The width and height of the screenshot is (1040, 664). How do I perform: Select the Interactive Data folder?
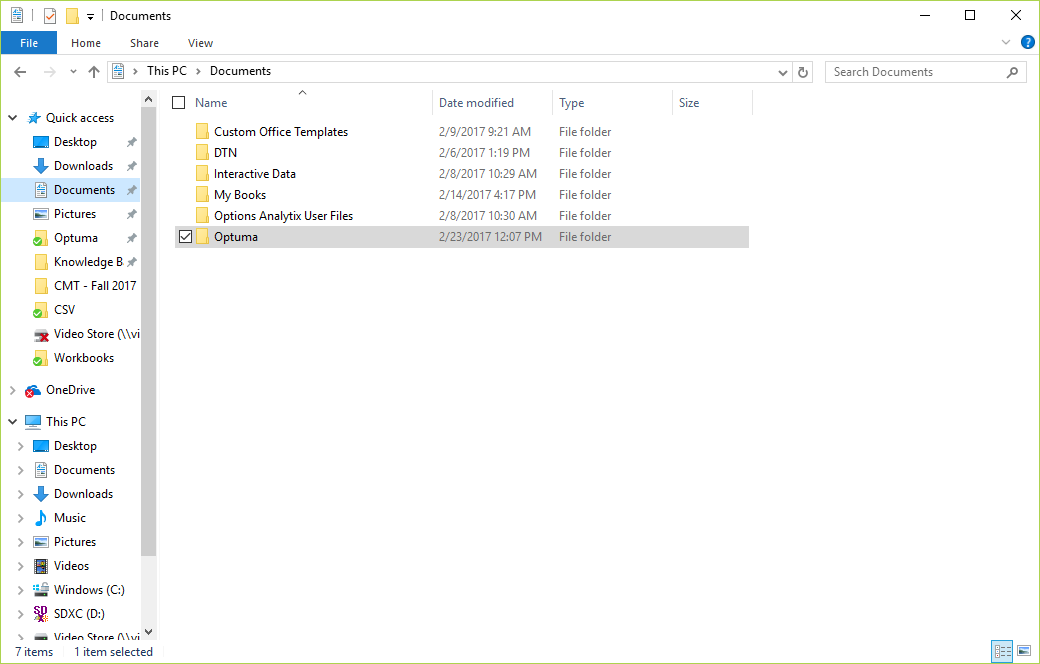(x=462, y=174)
